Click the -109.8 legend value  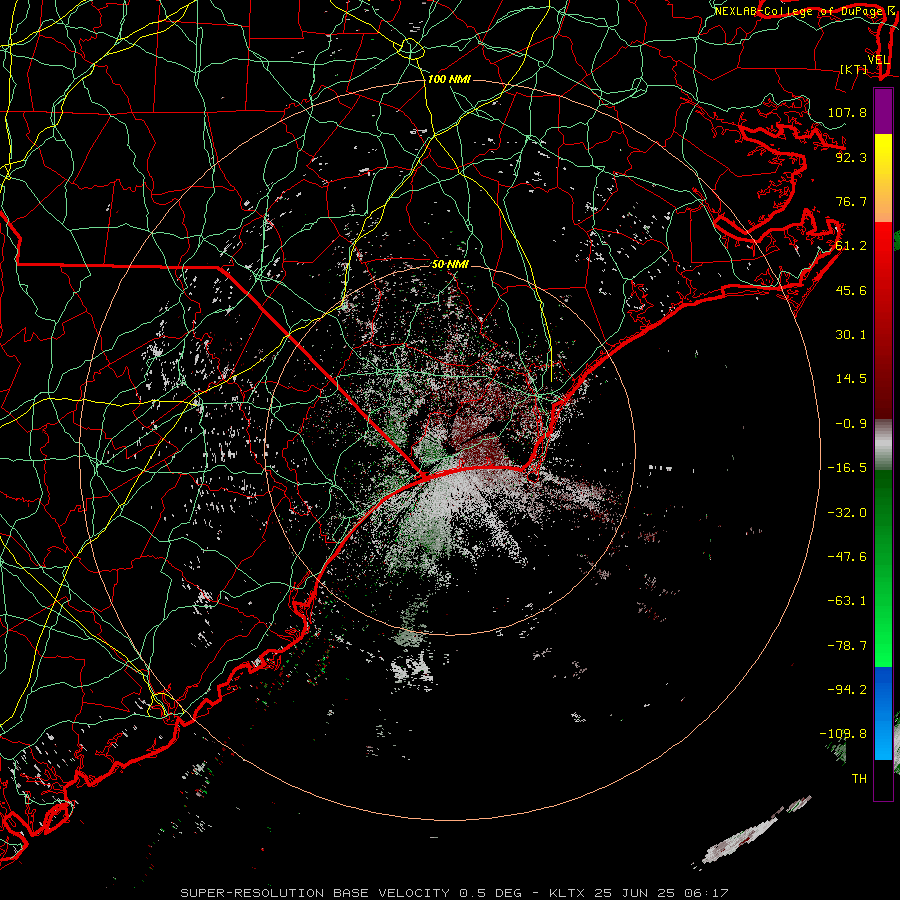(843, 734)
